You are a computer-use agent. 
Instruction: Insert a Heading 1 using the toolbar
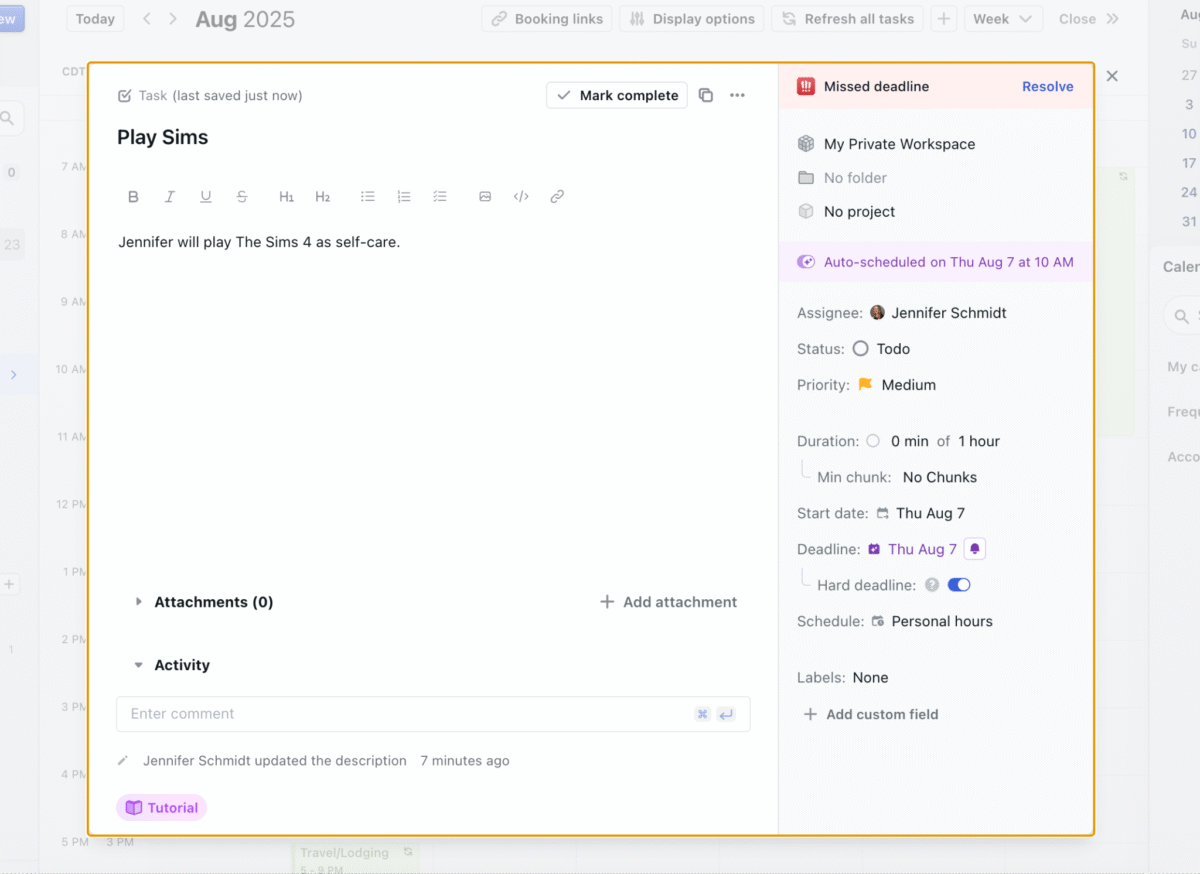(287, 196)
